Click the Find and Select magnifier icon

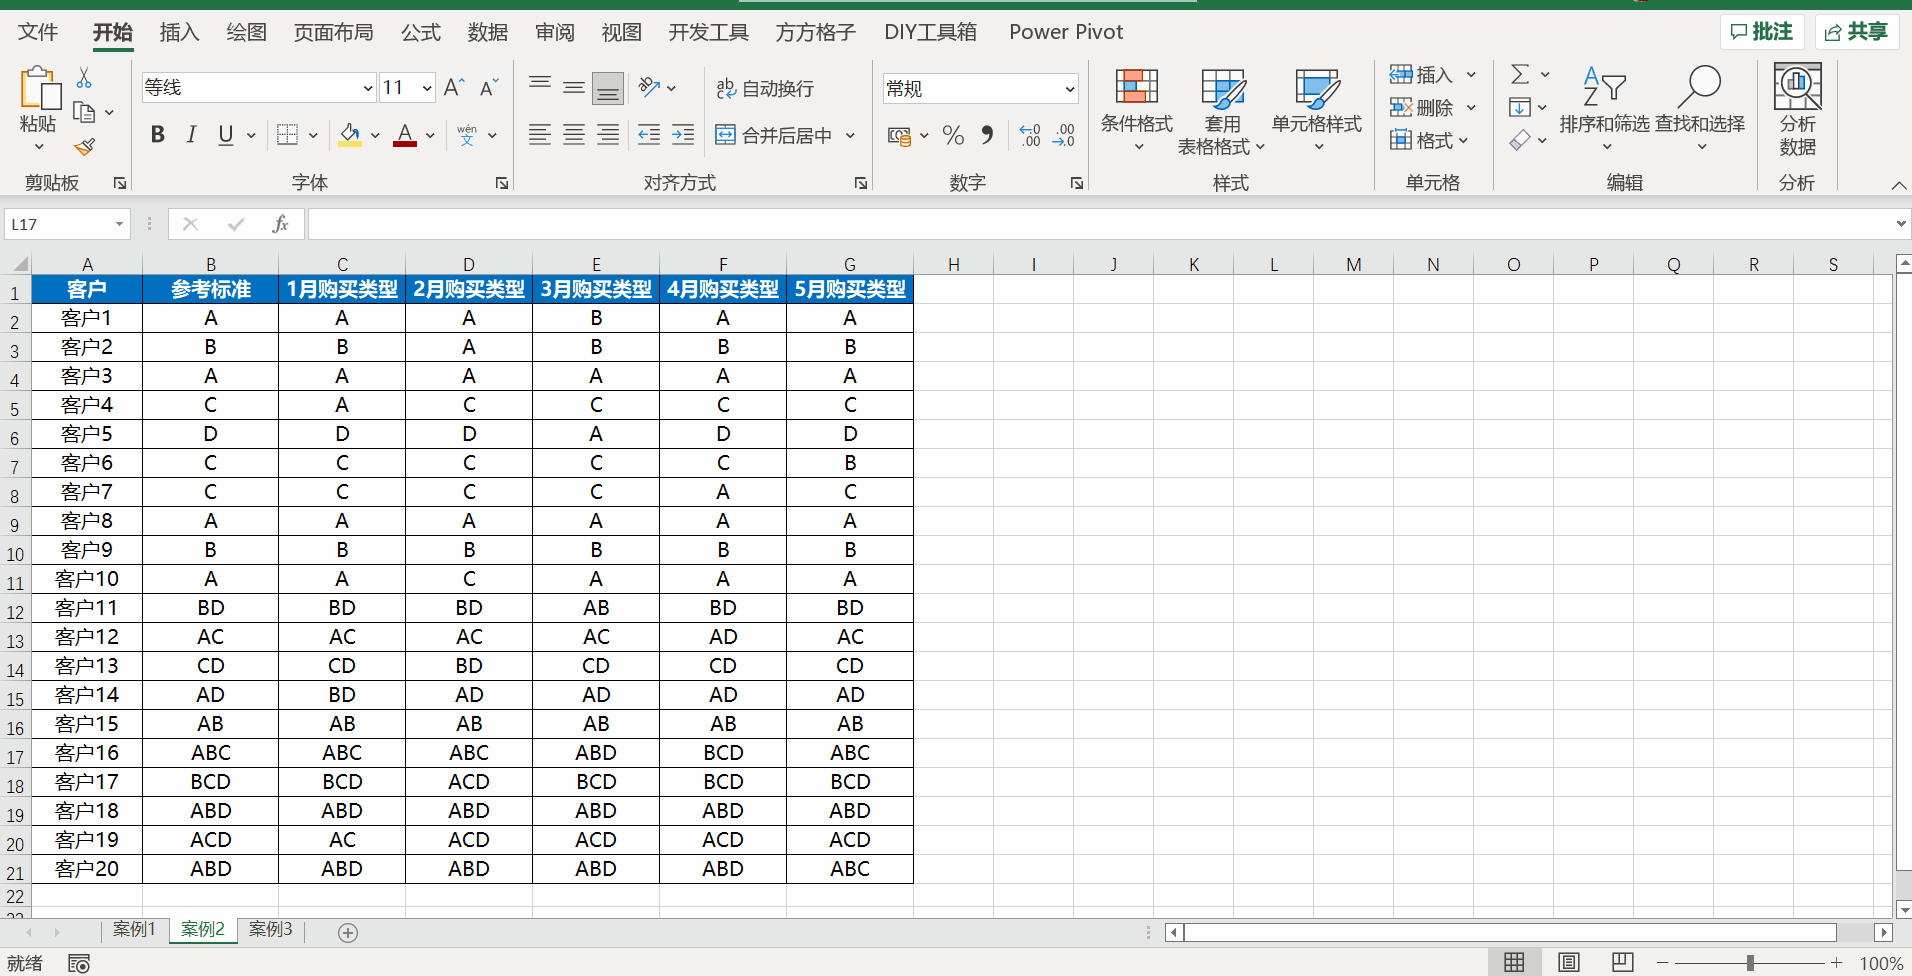coord(1699,88)
